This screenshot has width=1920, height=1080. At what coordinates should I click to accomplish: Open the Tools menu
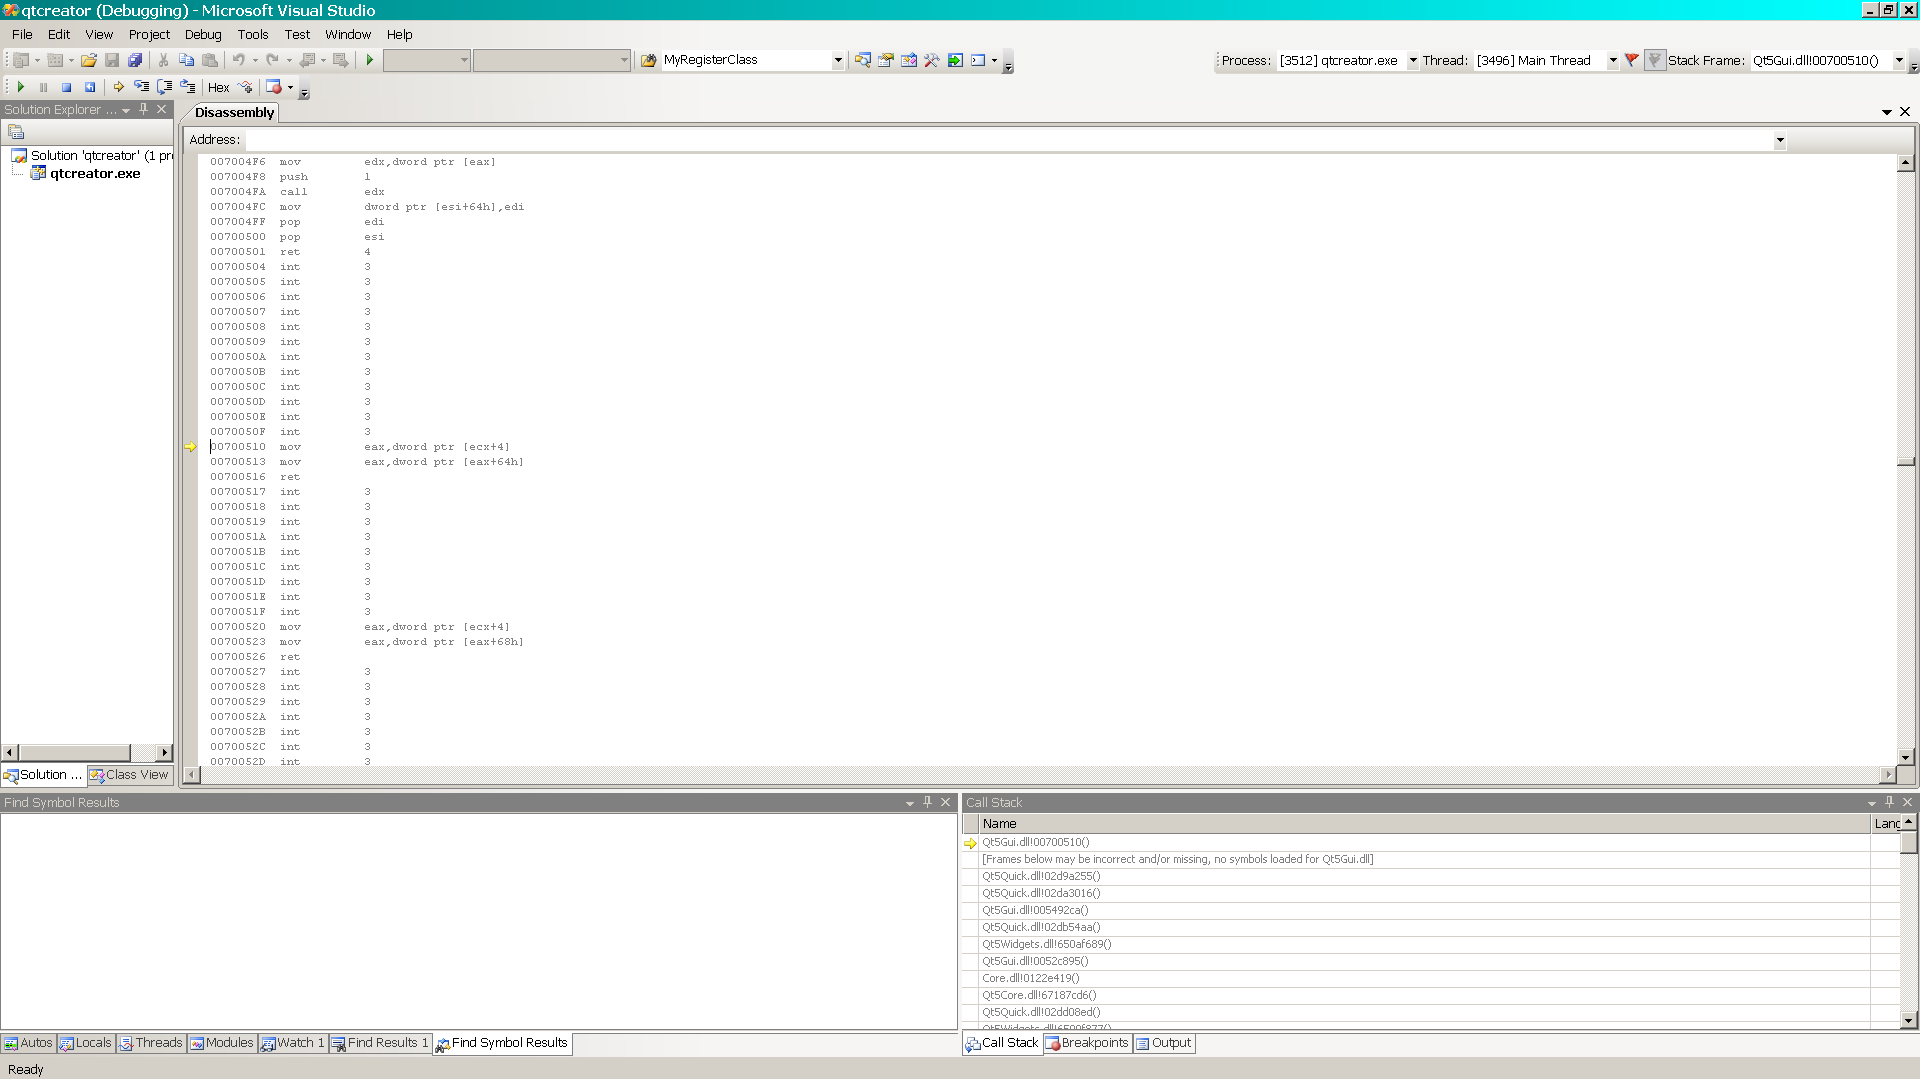[x=253, y=34]
